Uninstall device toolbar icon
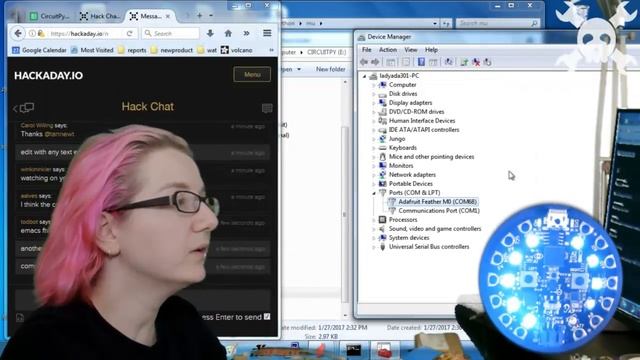 coord(476,62)
